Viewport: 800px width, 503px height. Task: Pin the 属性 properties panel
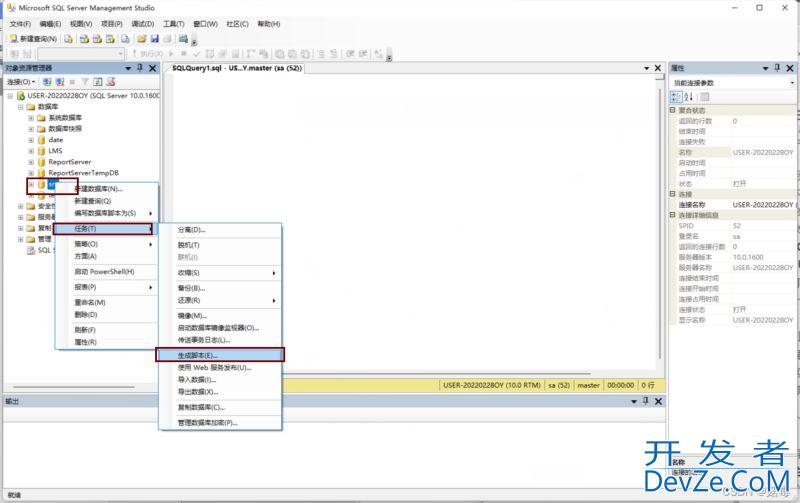778,67
